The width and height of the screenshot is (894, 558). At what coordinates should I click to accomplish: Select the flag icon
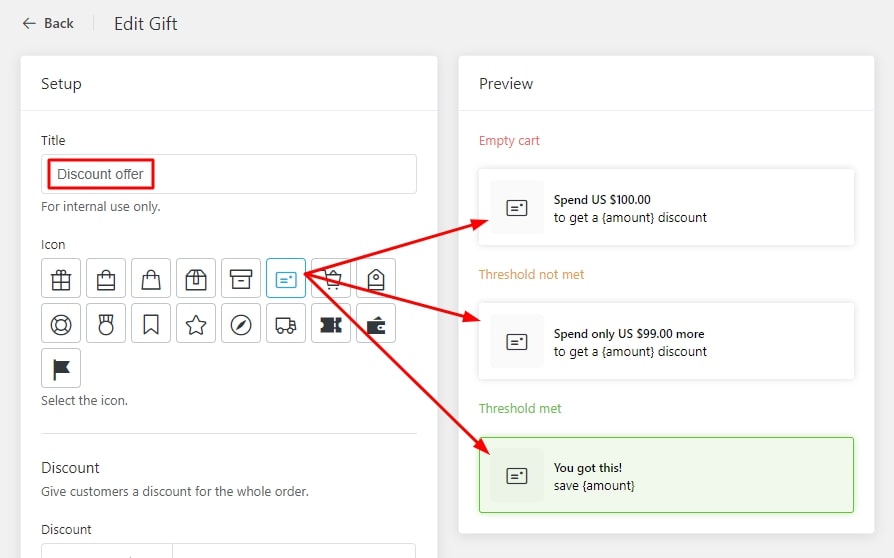pyautogui.click(x=61, y=368)
